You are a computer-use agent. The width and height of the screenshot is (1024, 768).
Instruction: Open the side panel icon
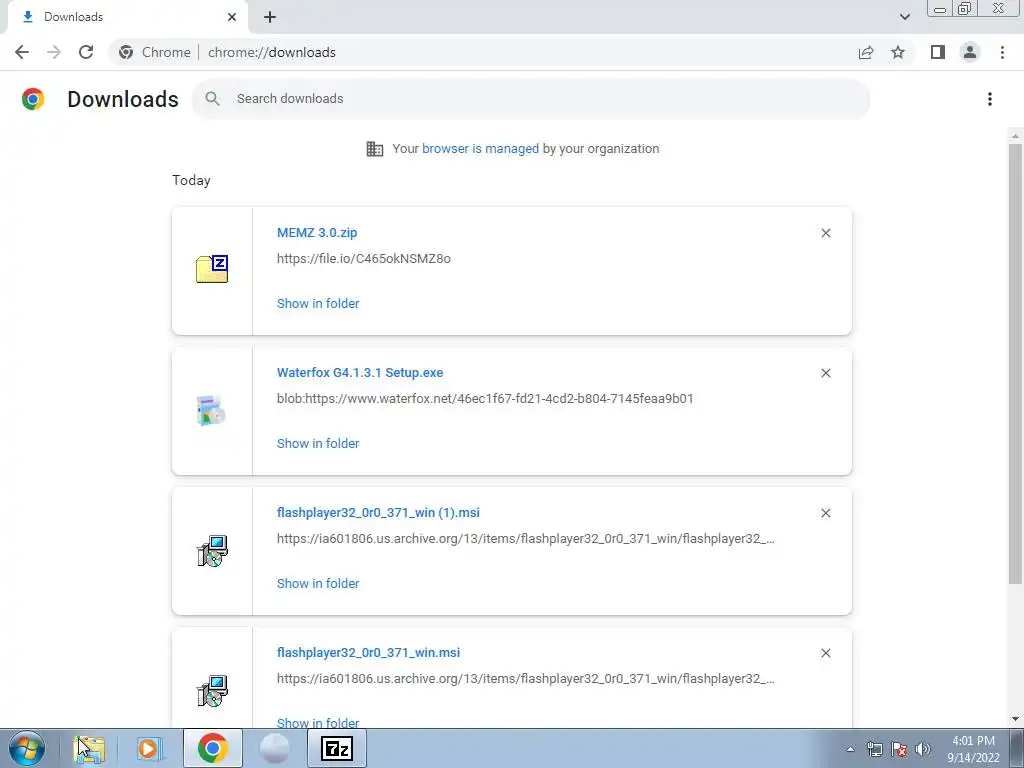pos(938,52)
